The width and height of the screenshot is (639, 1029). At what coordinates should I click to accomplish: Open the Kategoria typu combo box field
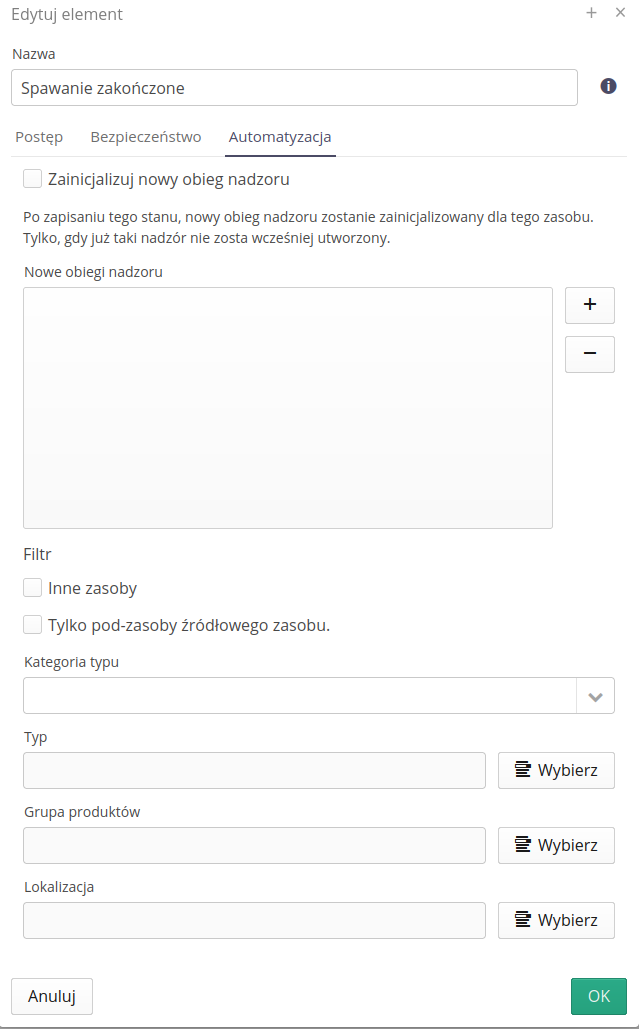point(299,696)
